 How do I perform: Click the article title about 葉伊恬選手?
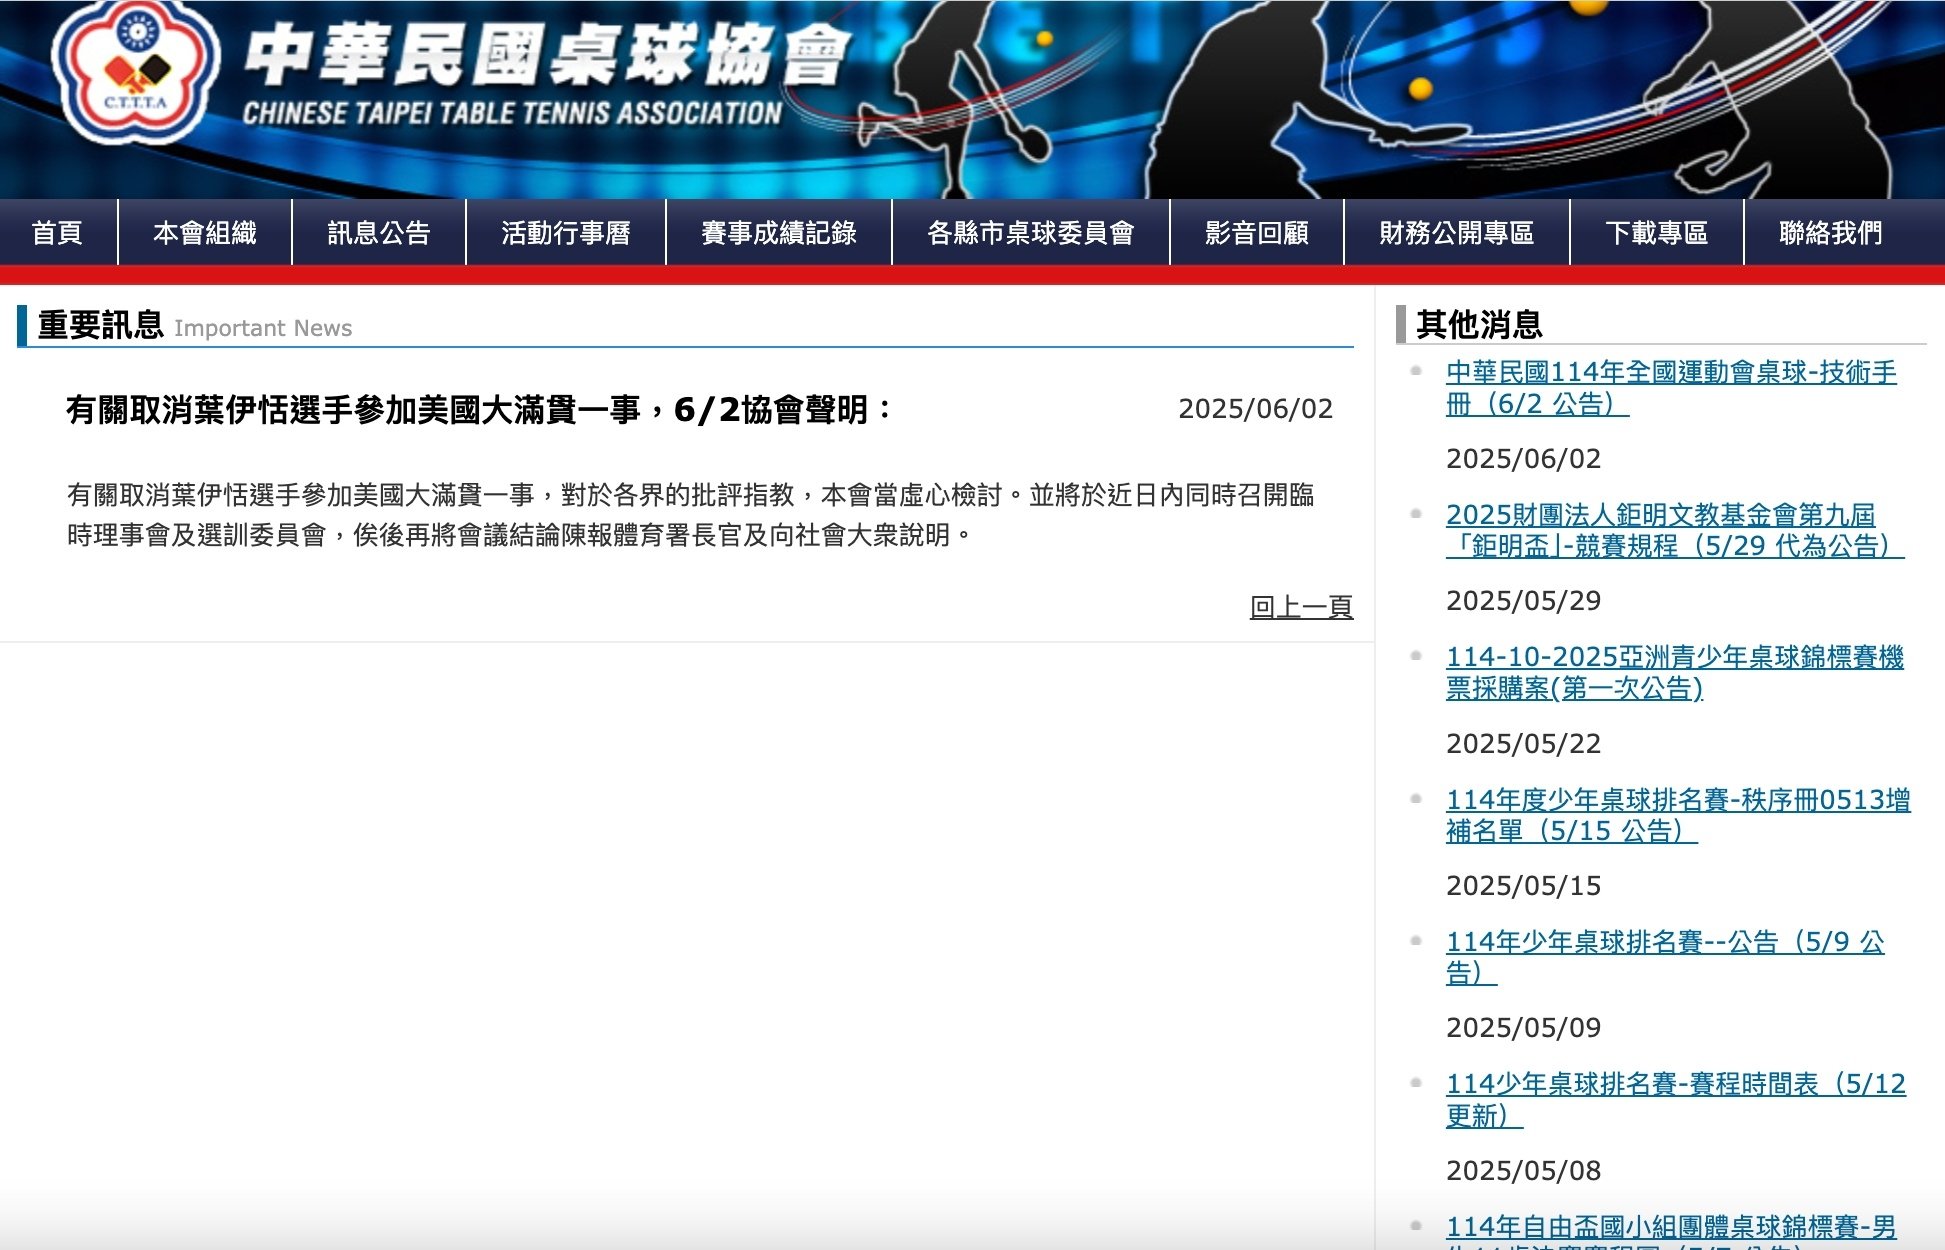[x=479, y=409]
